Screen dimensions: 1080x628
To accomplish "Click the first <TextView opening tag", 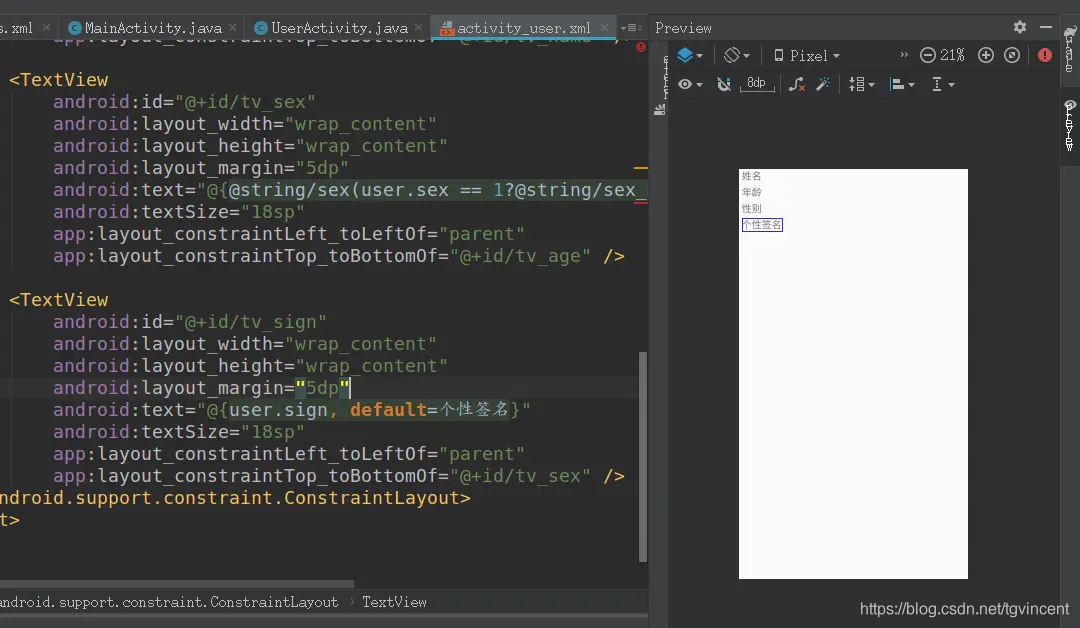I will (x=59, y=80).
